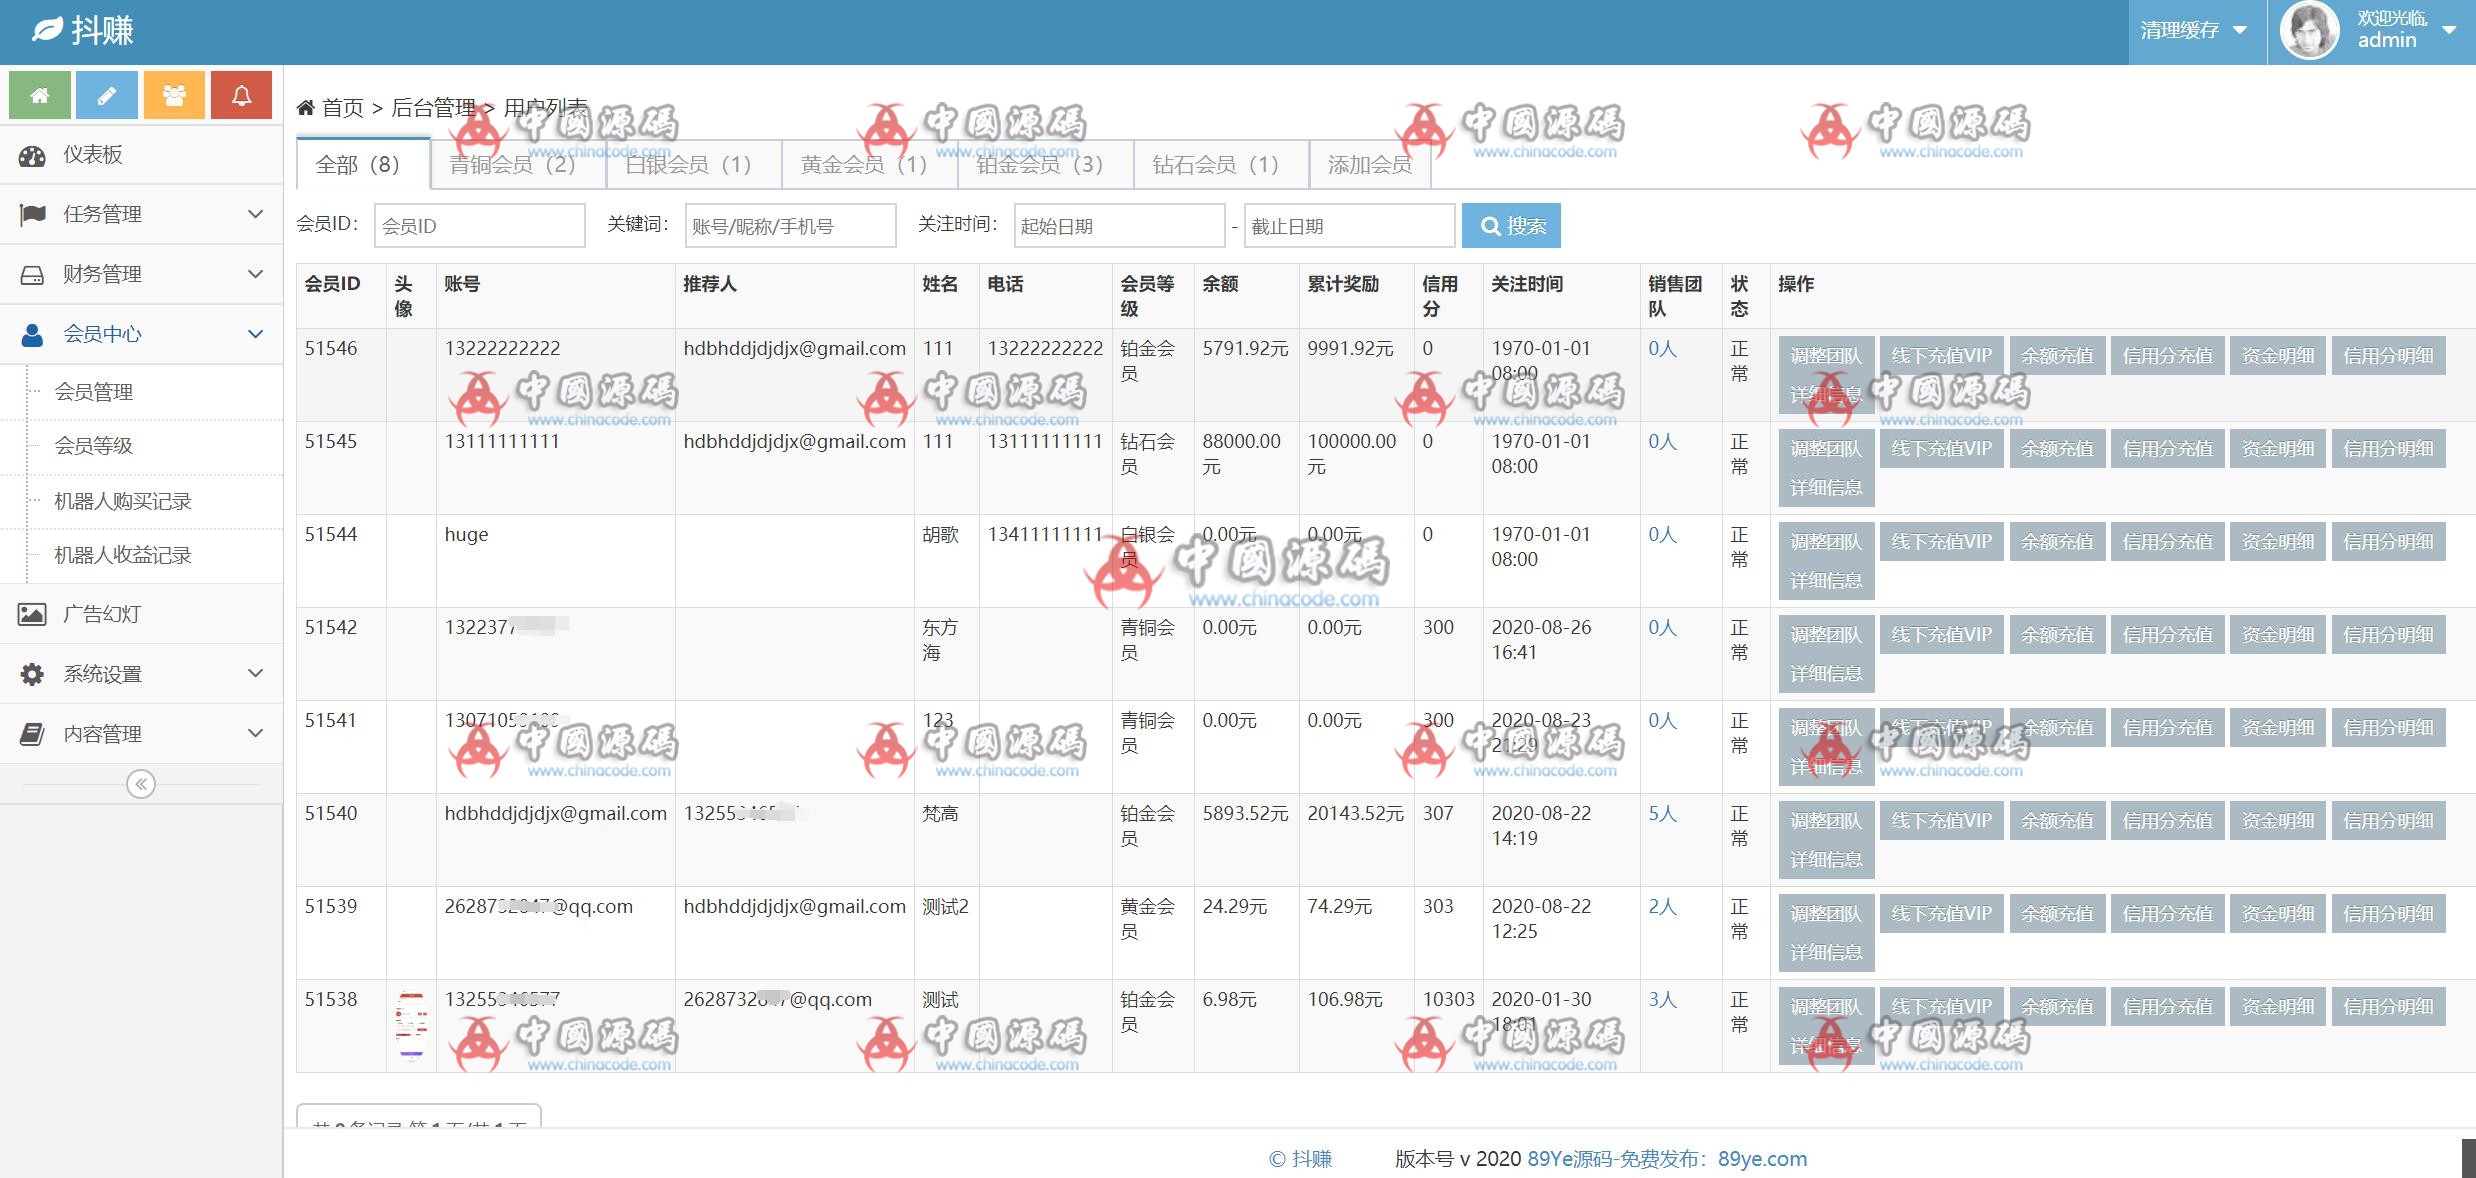
Task: Click the 搜索 search button
Action: [1511, 226]
